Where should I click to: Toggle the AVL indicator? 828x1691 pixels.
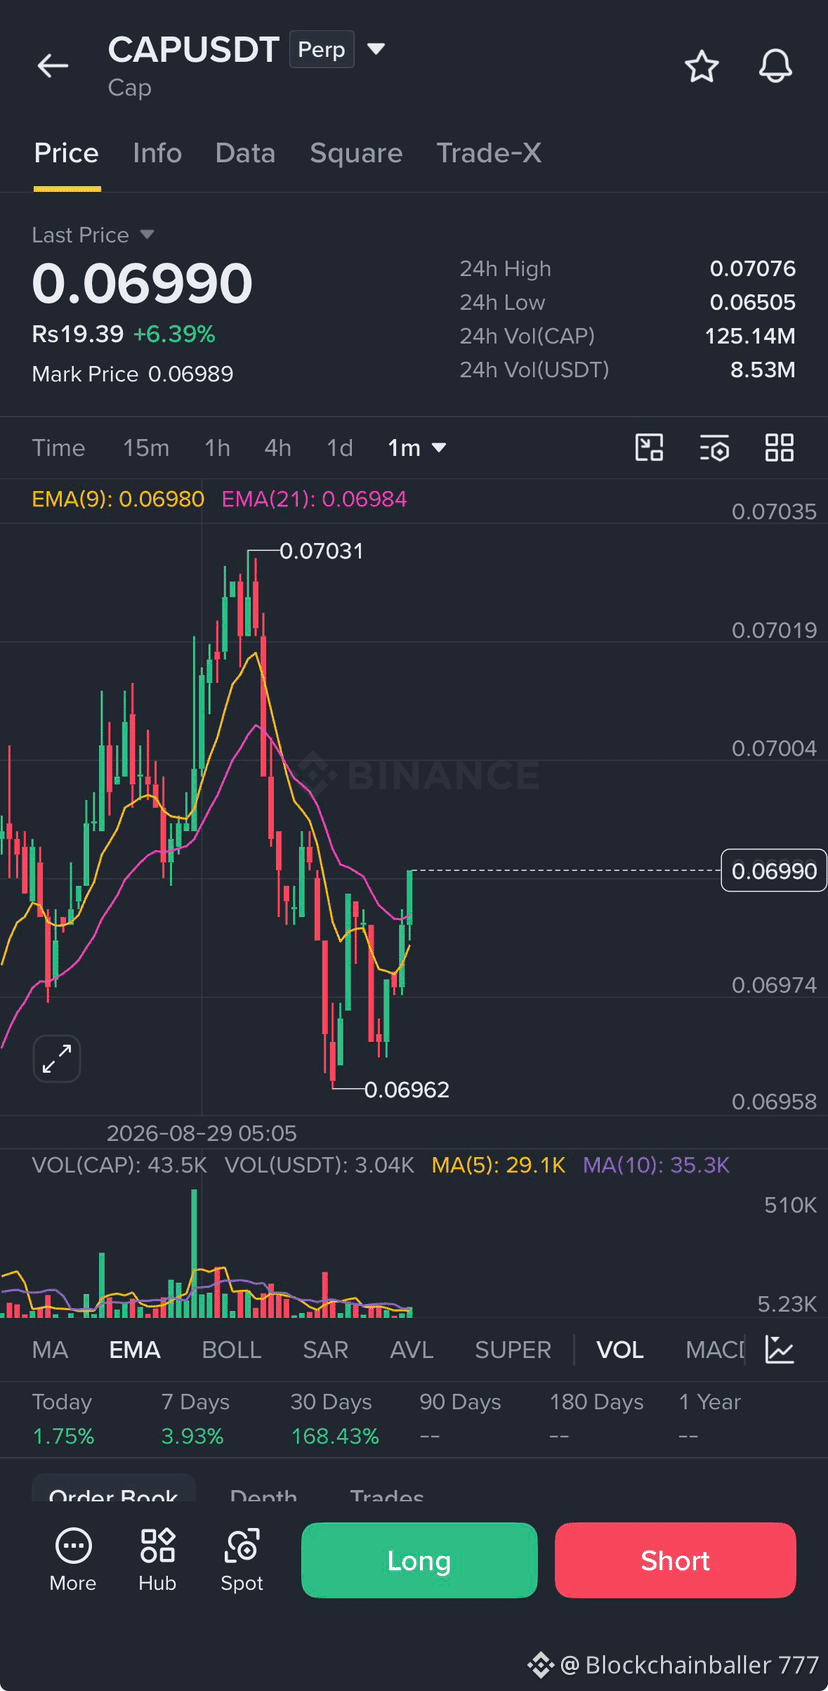click(x=412, y=1350)
